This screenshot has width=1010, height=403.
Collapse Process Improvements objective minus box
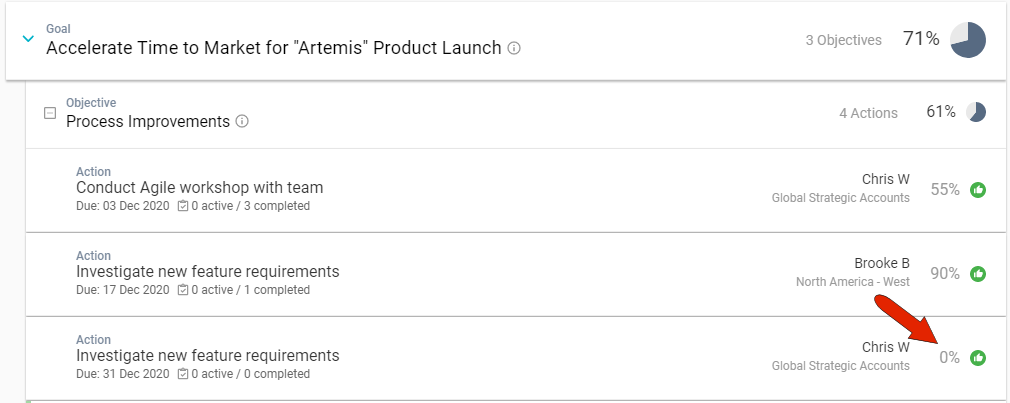coord(50,113)
